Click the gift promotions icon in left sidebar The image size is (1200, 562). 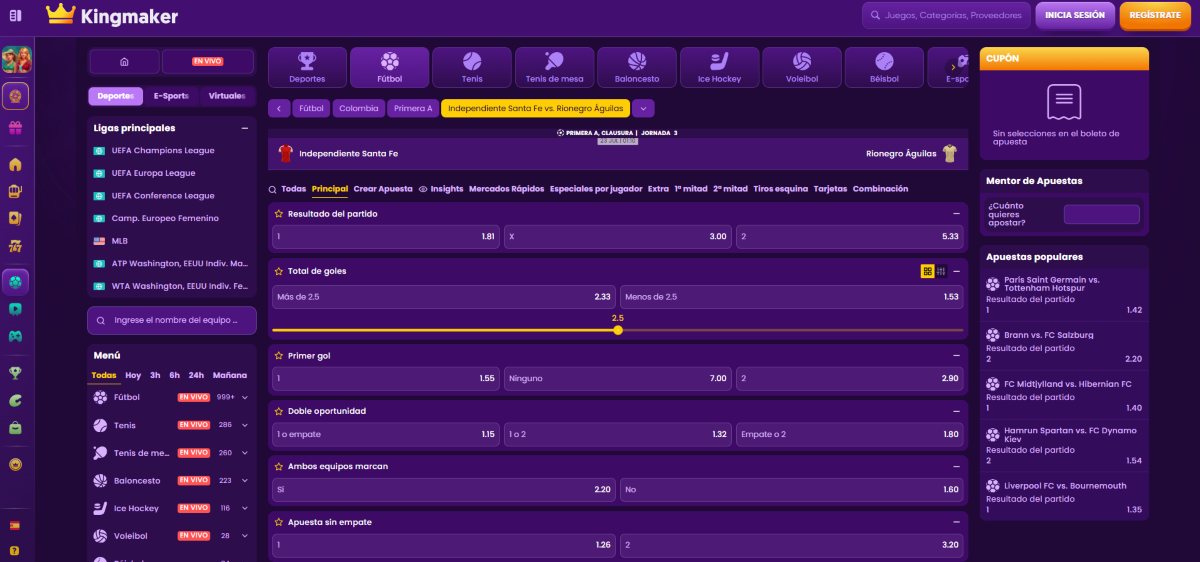click(15, 128)
